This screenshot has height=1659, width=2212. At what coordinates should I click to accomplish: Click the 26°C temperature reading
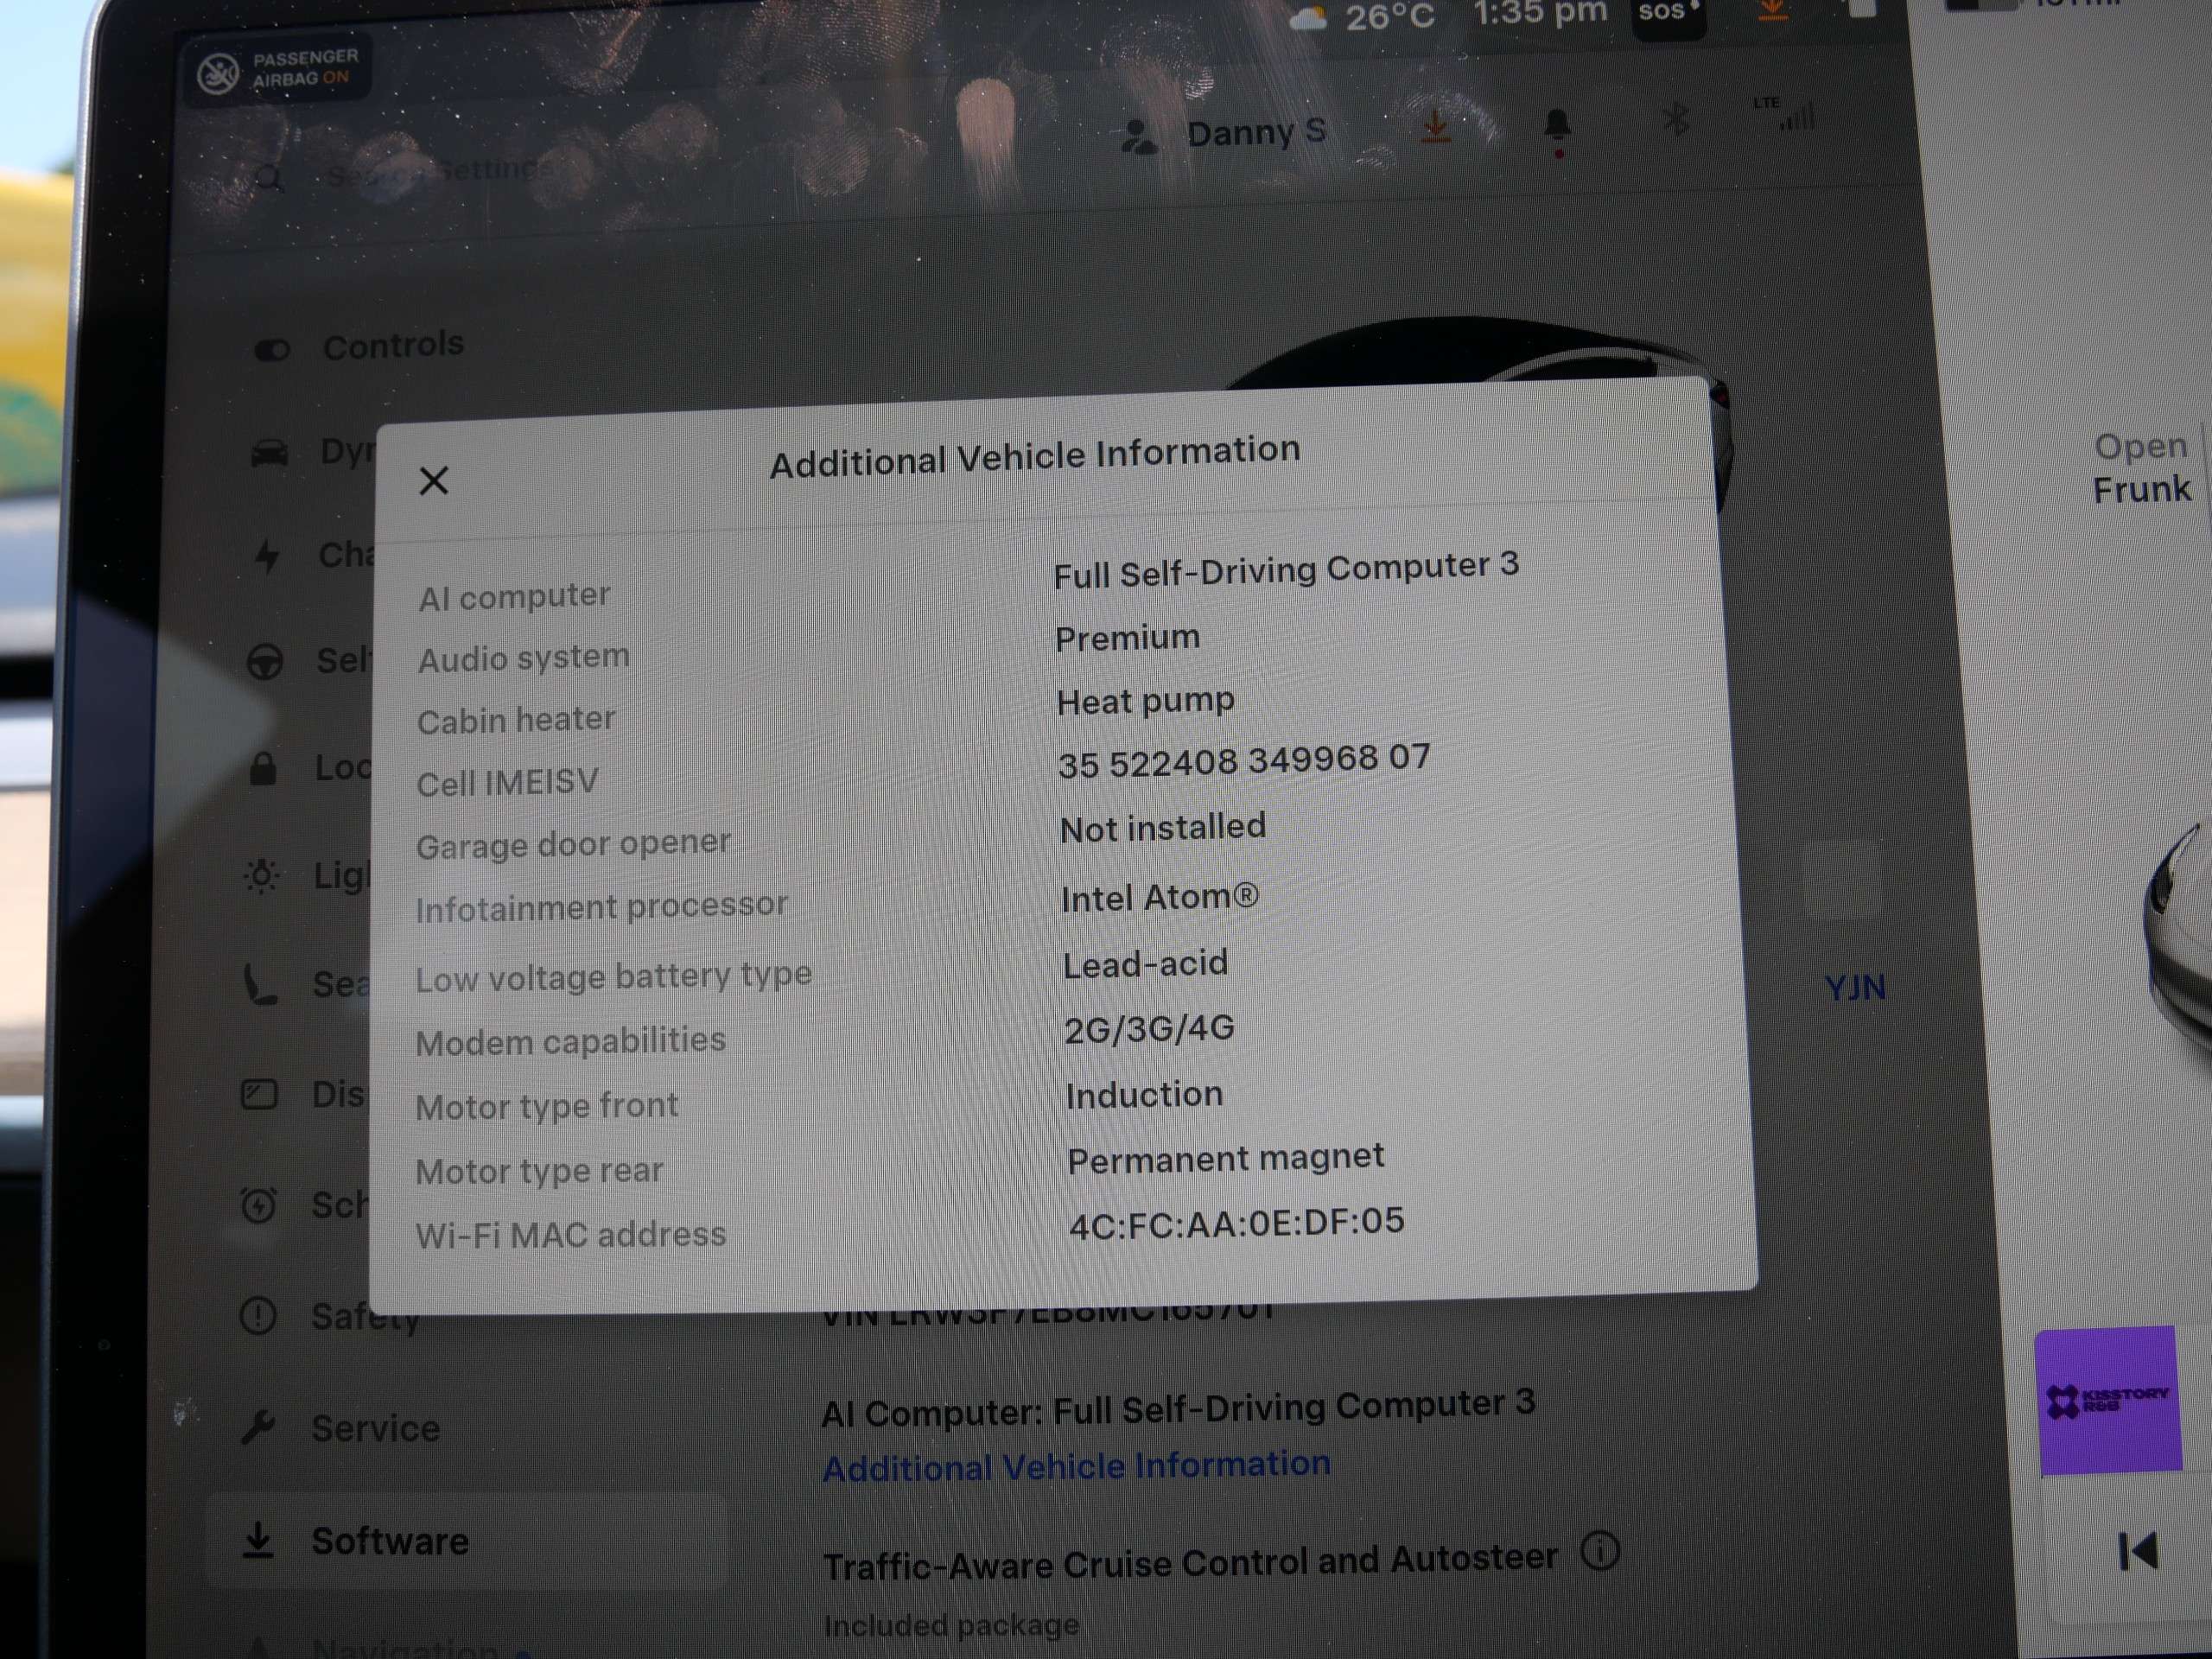coord(1390,17)
